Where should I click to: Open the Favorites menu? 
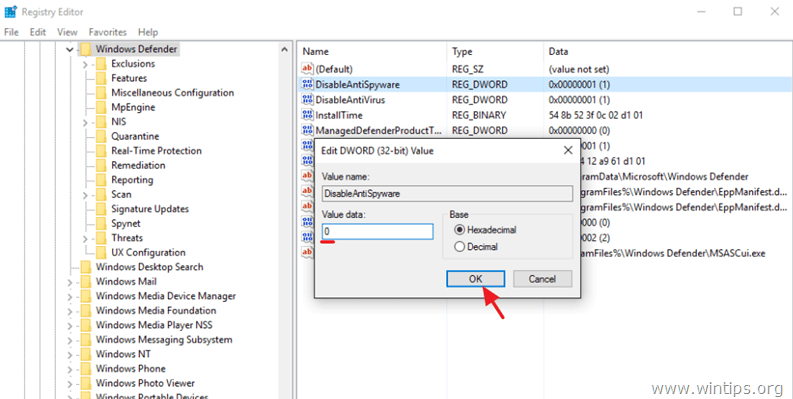pos(108,32)
